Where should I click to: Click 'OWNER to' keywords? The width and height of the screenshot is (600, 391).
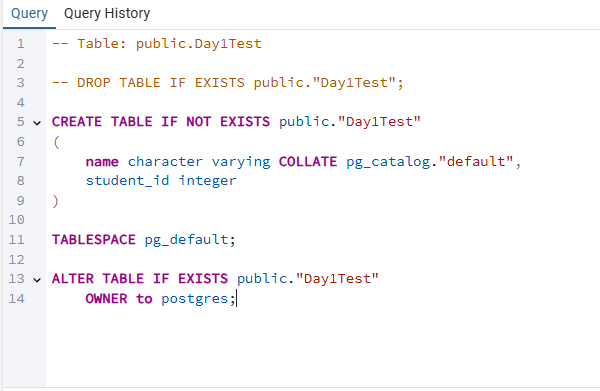click(119, 299)
